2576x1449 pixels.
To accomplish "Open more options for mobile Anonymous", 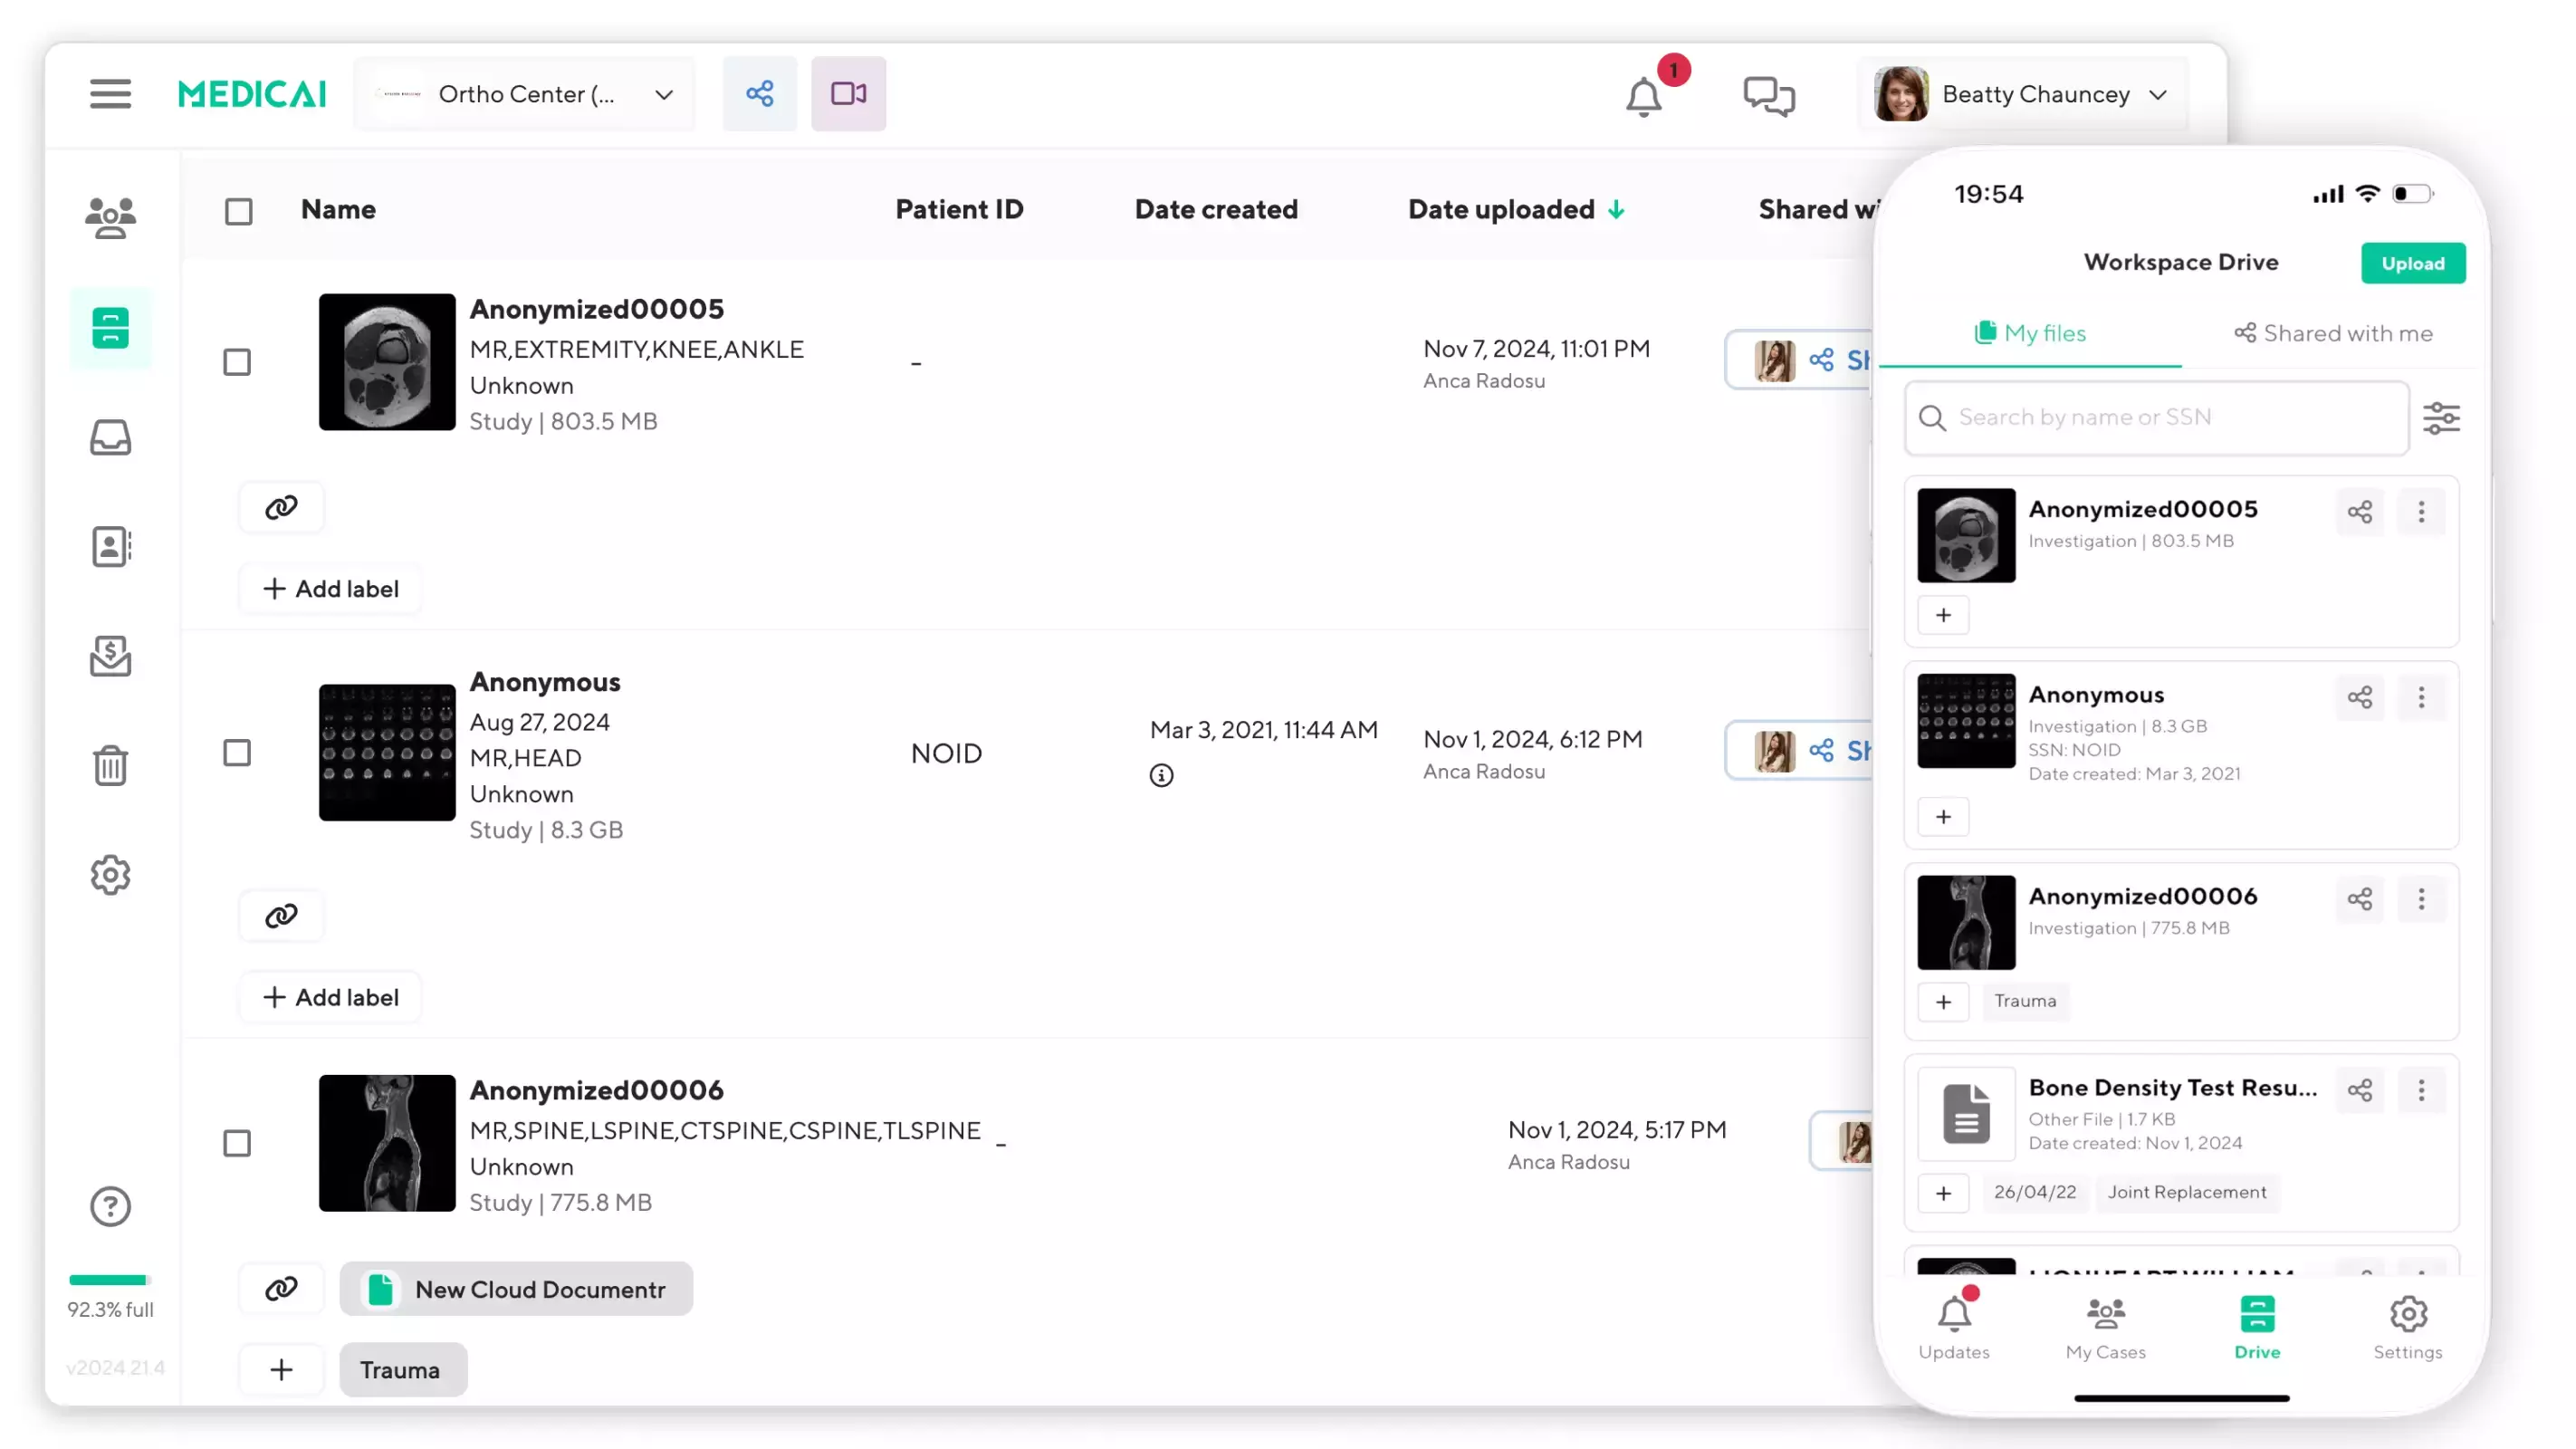I will pyautogui.click(x=2421, y=697).
